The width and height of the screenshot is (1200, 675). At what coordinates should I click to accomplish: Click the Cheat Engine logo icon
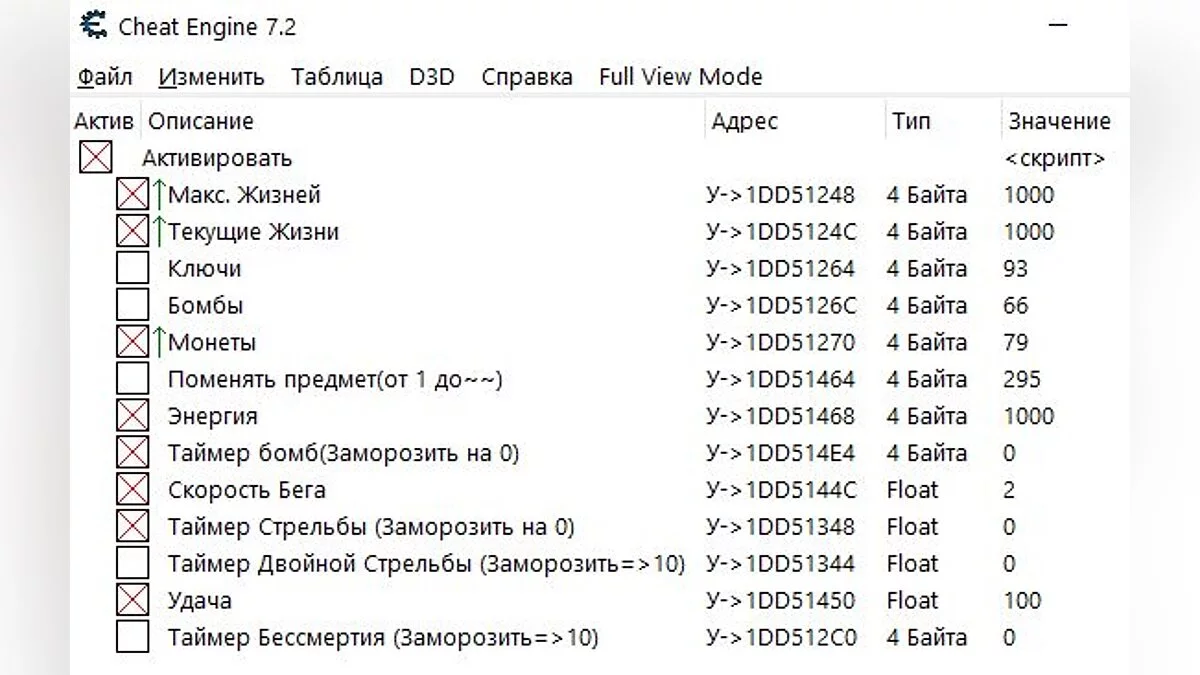click(x=93, y=26)
